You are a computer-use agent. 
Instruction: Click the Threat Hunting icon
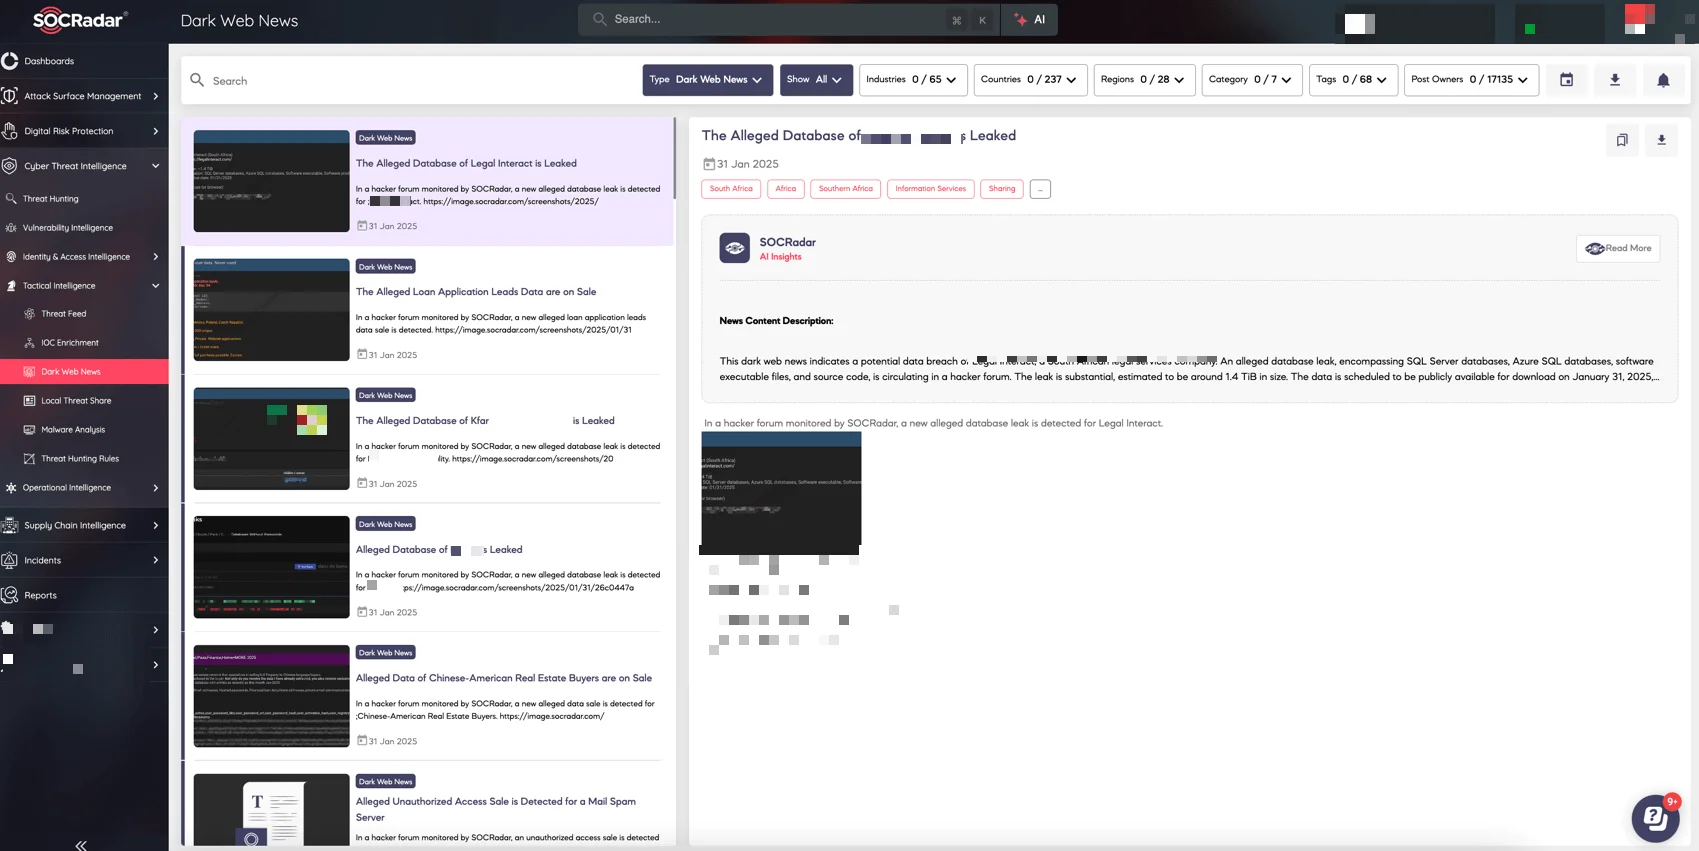click(x=11, y=198)
